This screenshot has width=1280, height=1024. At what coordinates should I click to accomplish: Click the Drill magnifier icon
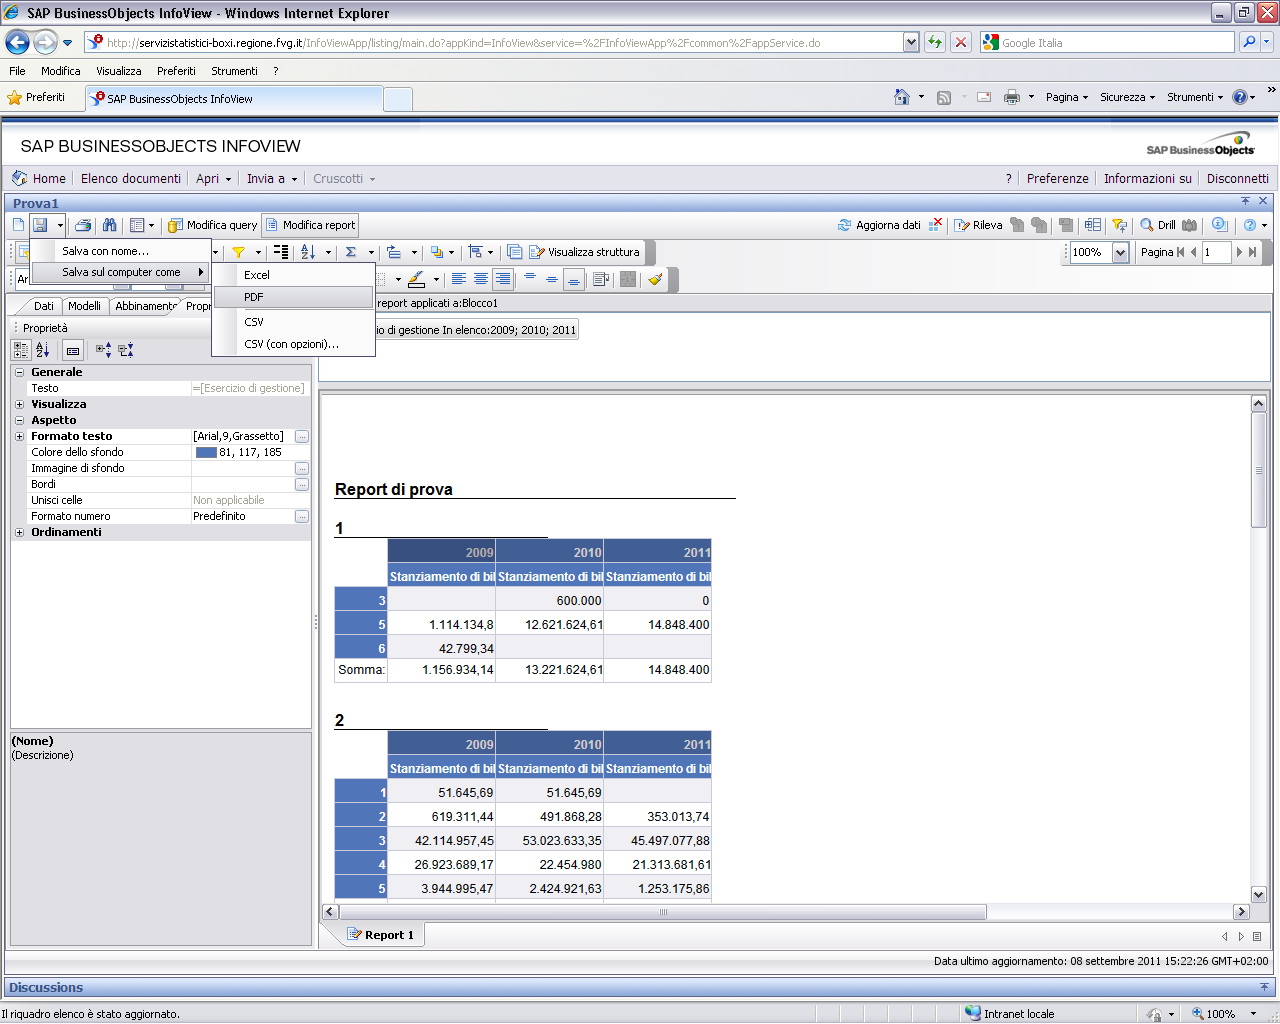(1147, 225)
